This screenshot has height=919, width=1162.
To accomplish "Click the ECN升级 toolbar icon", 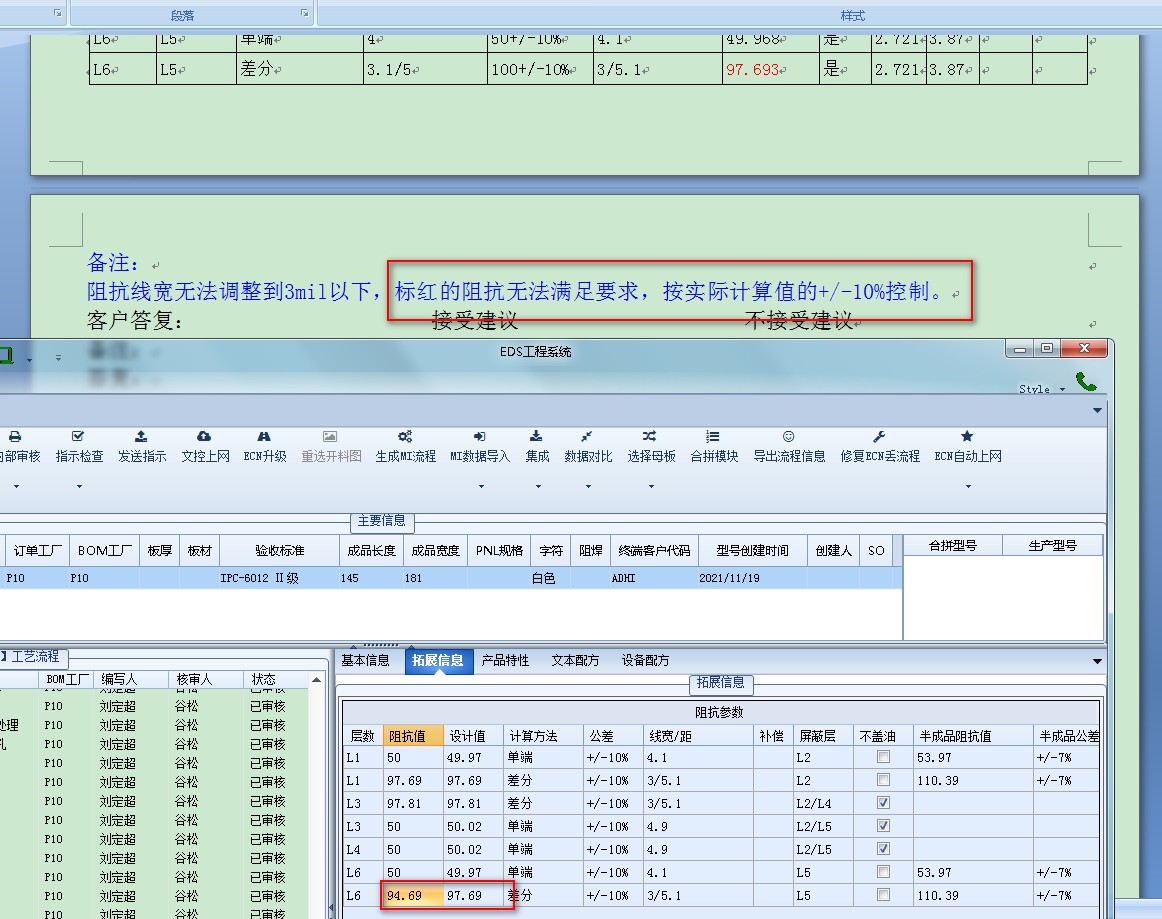I will [264, 437].
